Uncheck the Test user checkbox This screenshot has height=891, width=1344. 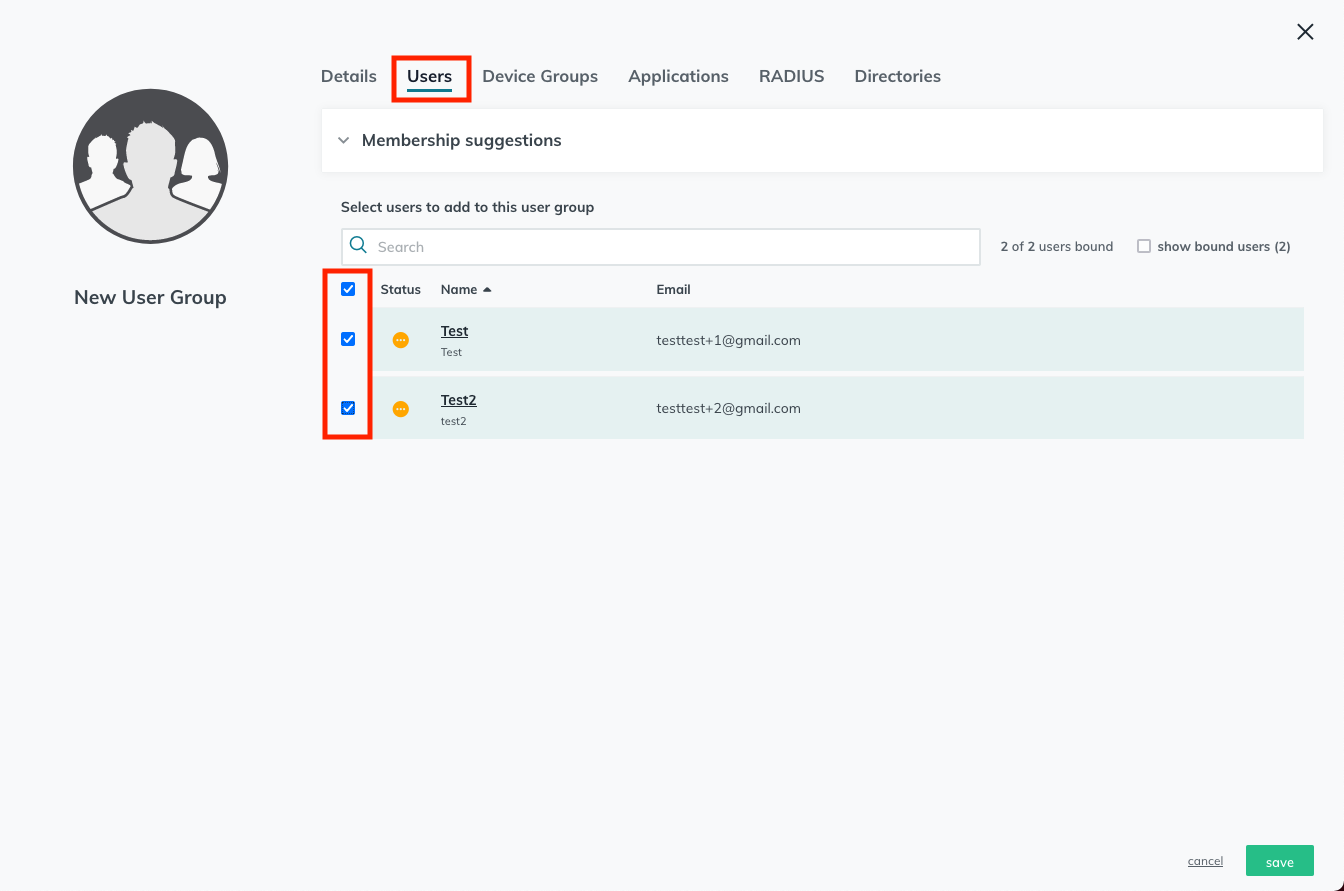click(x=348, y=339)
